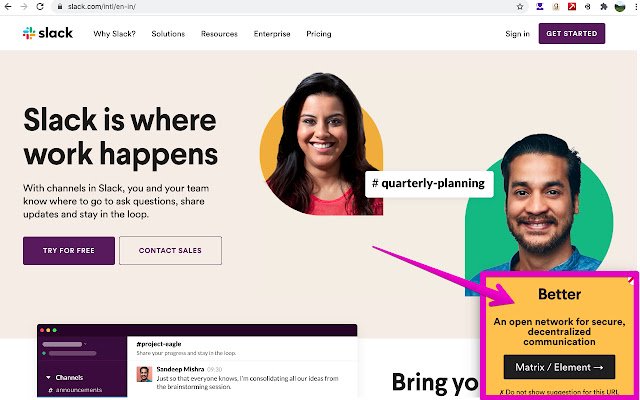The width and height of the screenshot is (640, 400).
Task: Click the #project-eagle channel title
Action: click(x=159, y=344)
